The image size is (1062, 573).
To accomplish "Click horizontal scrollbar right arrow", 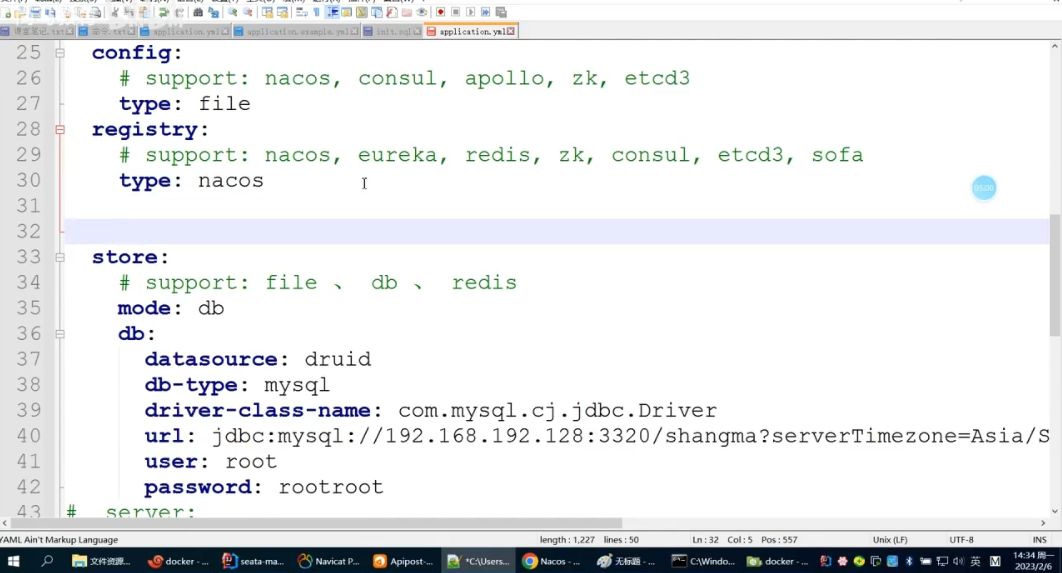I will [1043, 523].
